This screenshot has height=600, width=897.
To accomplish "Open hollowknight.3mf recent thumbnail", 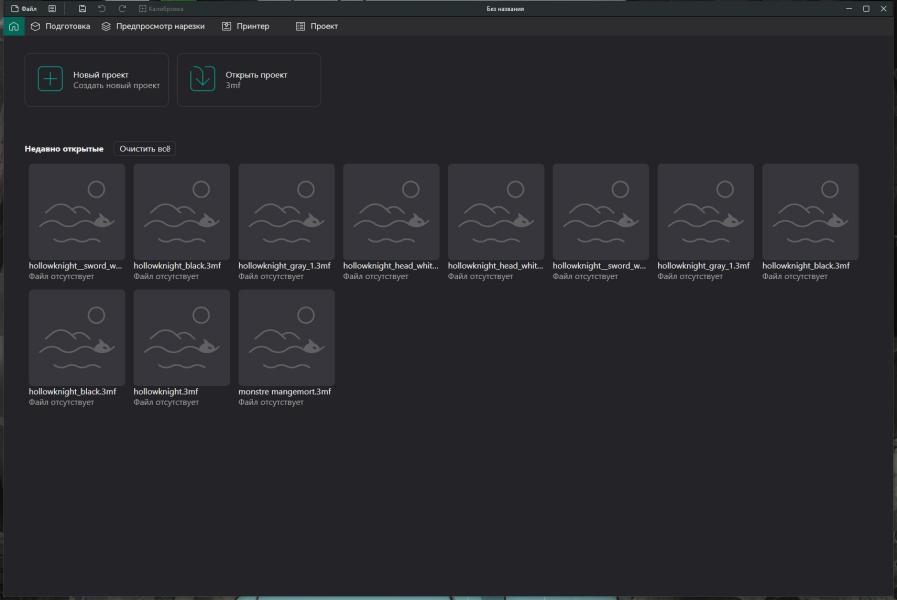I will point(181,338).
